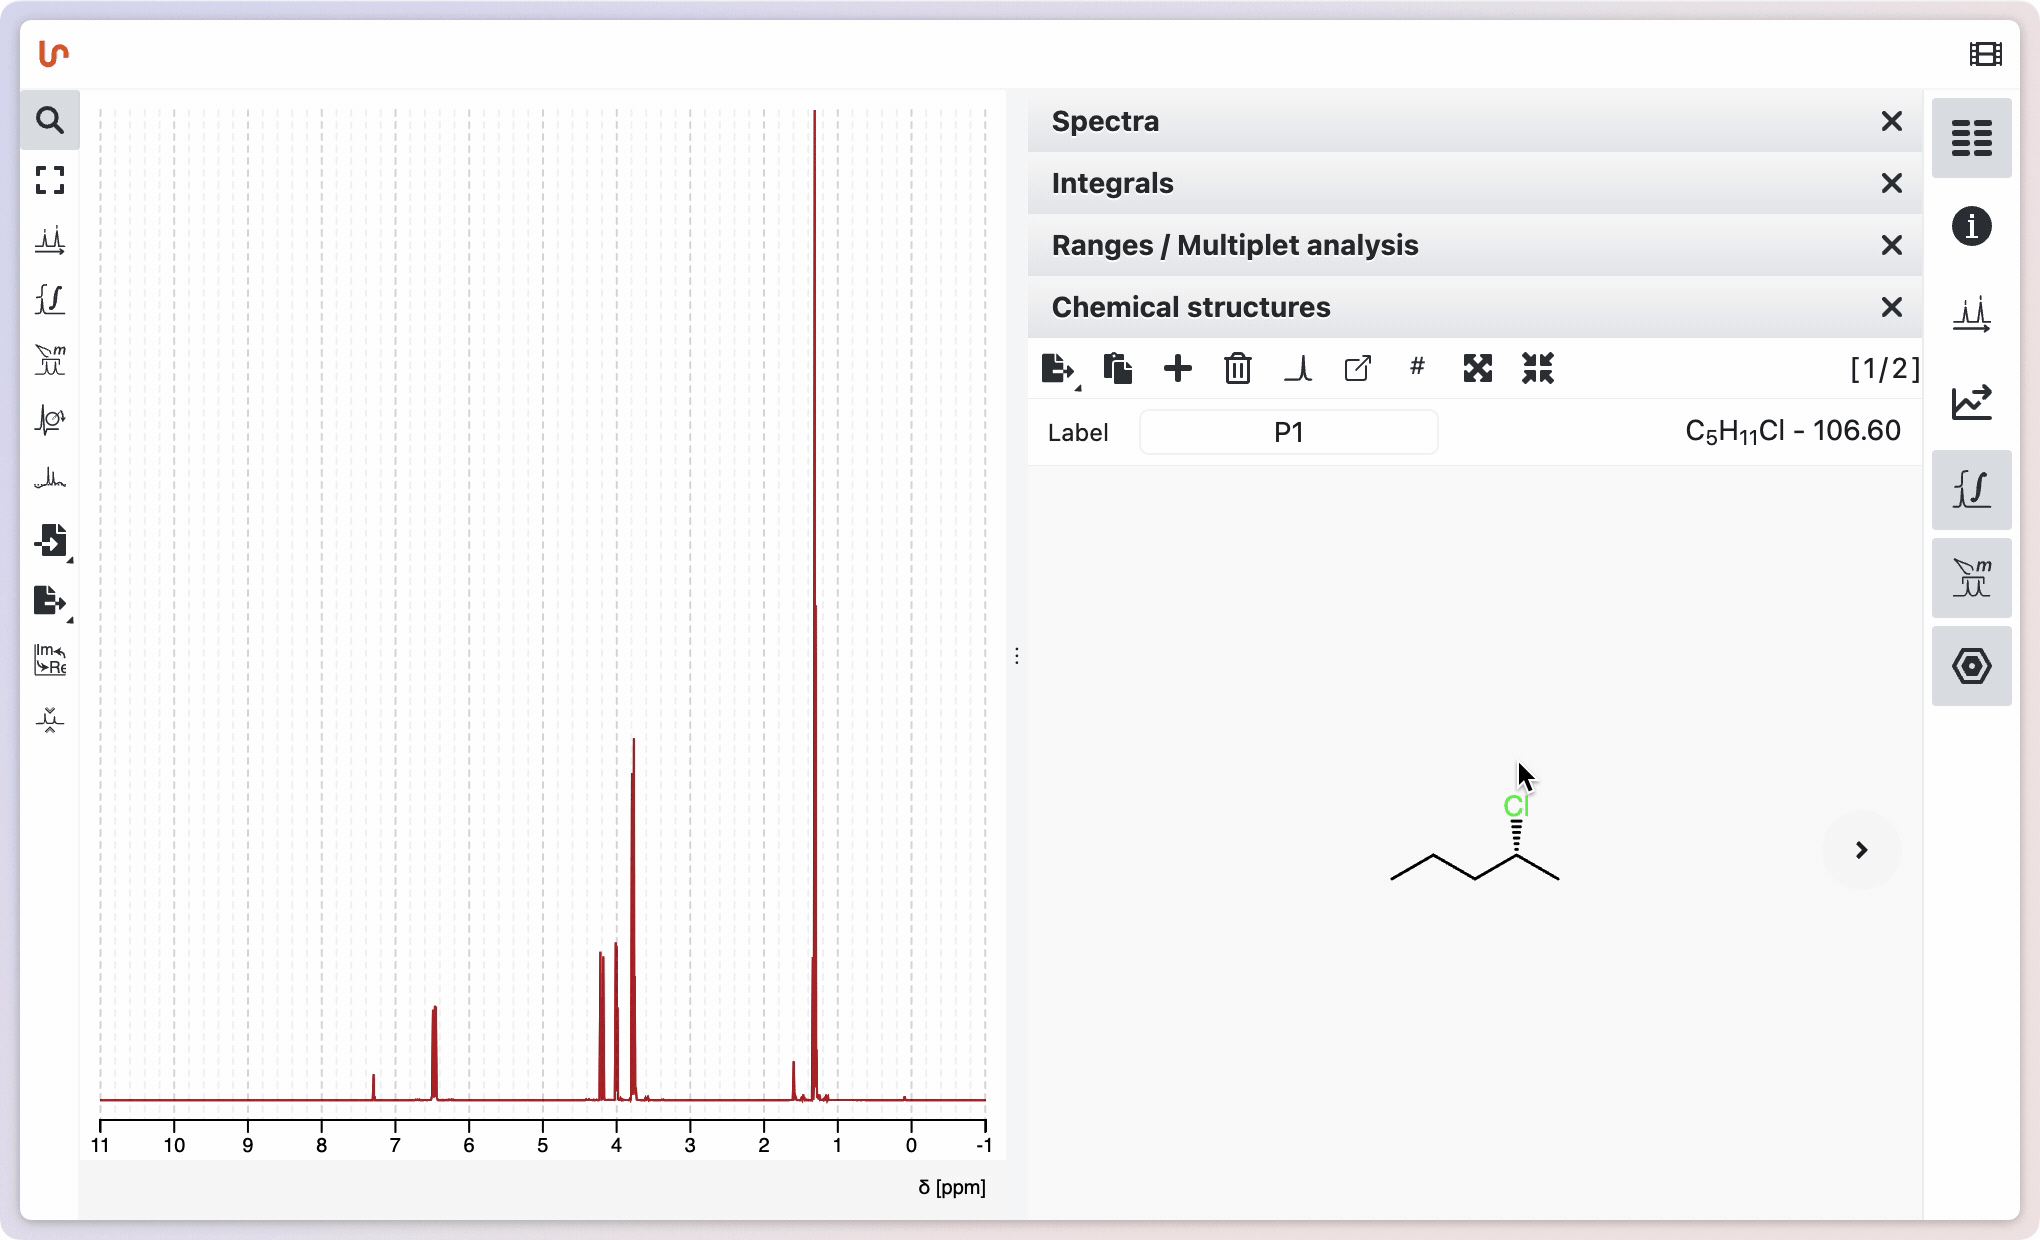Activate the peak picking tool

click(x=49, y=240)
